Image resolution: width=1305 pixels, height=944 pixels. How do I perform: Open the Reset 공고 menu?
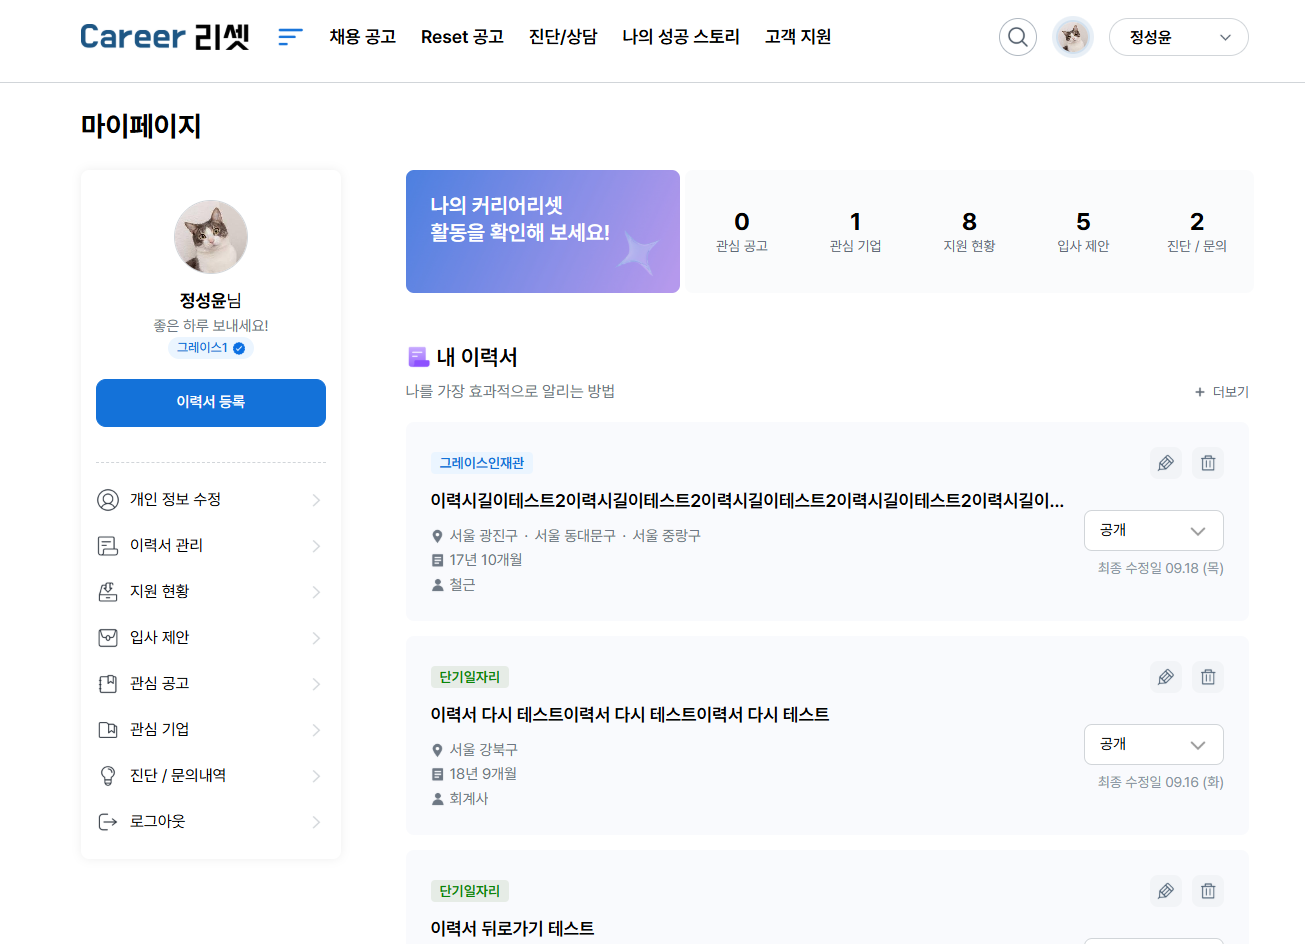(x=462, y=37)
